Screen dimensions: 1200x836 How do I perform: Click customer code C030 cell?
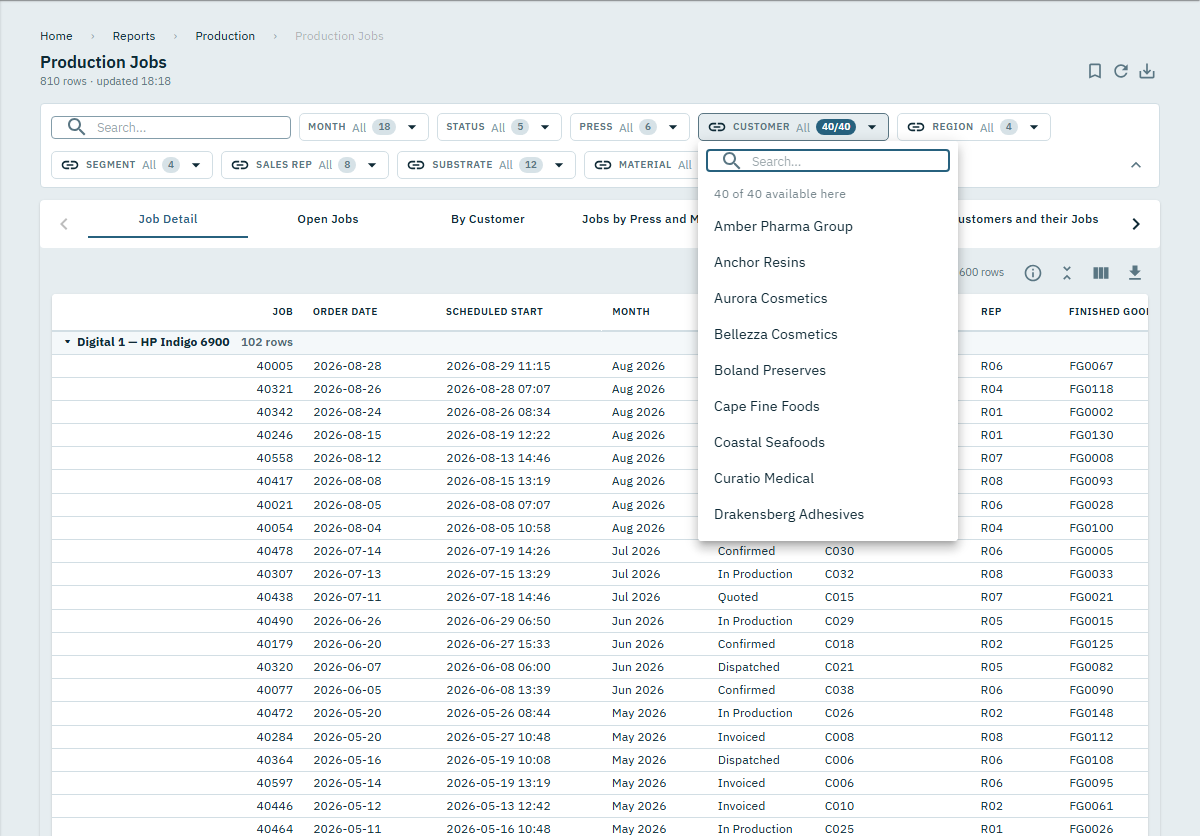(x=839, y=551)
